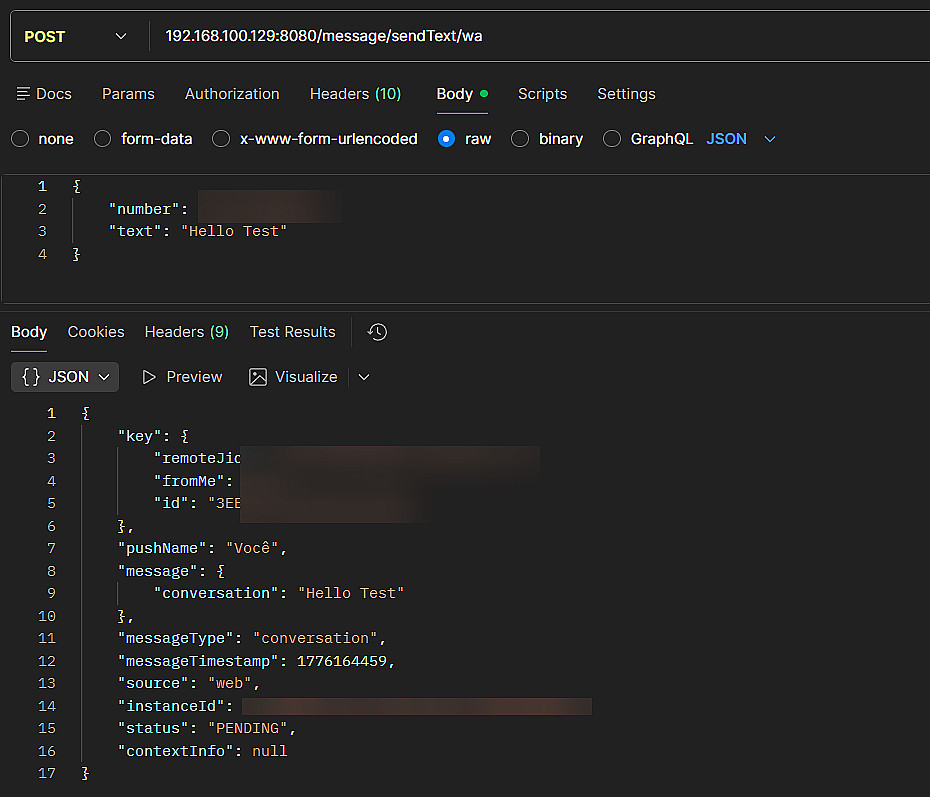Expand the raw JSON language dropdown
930x797 pixels.
pos(770,139)
